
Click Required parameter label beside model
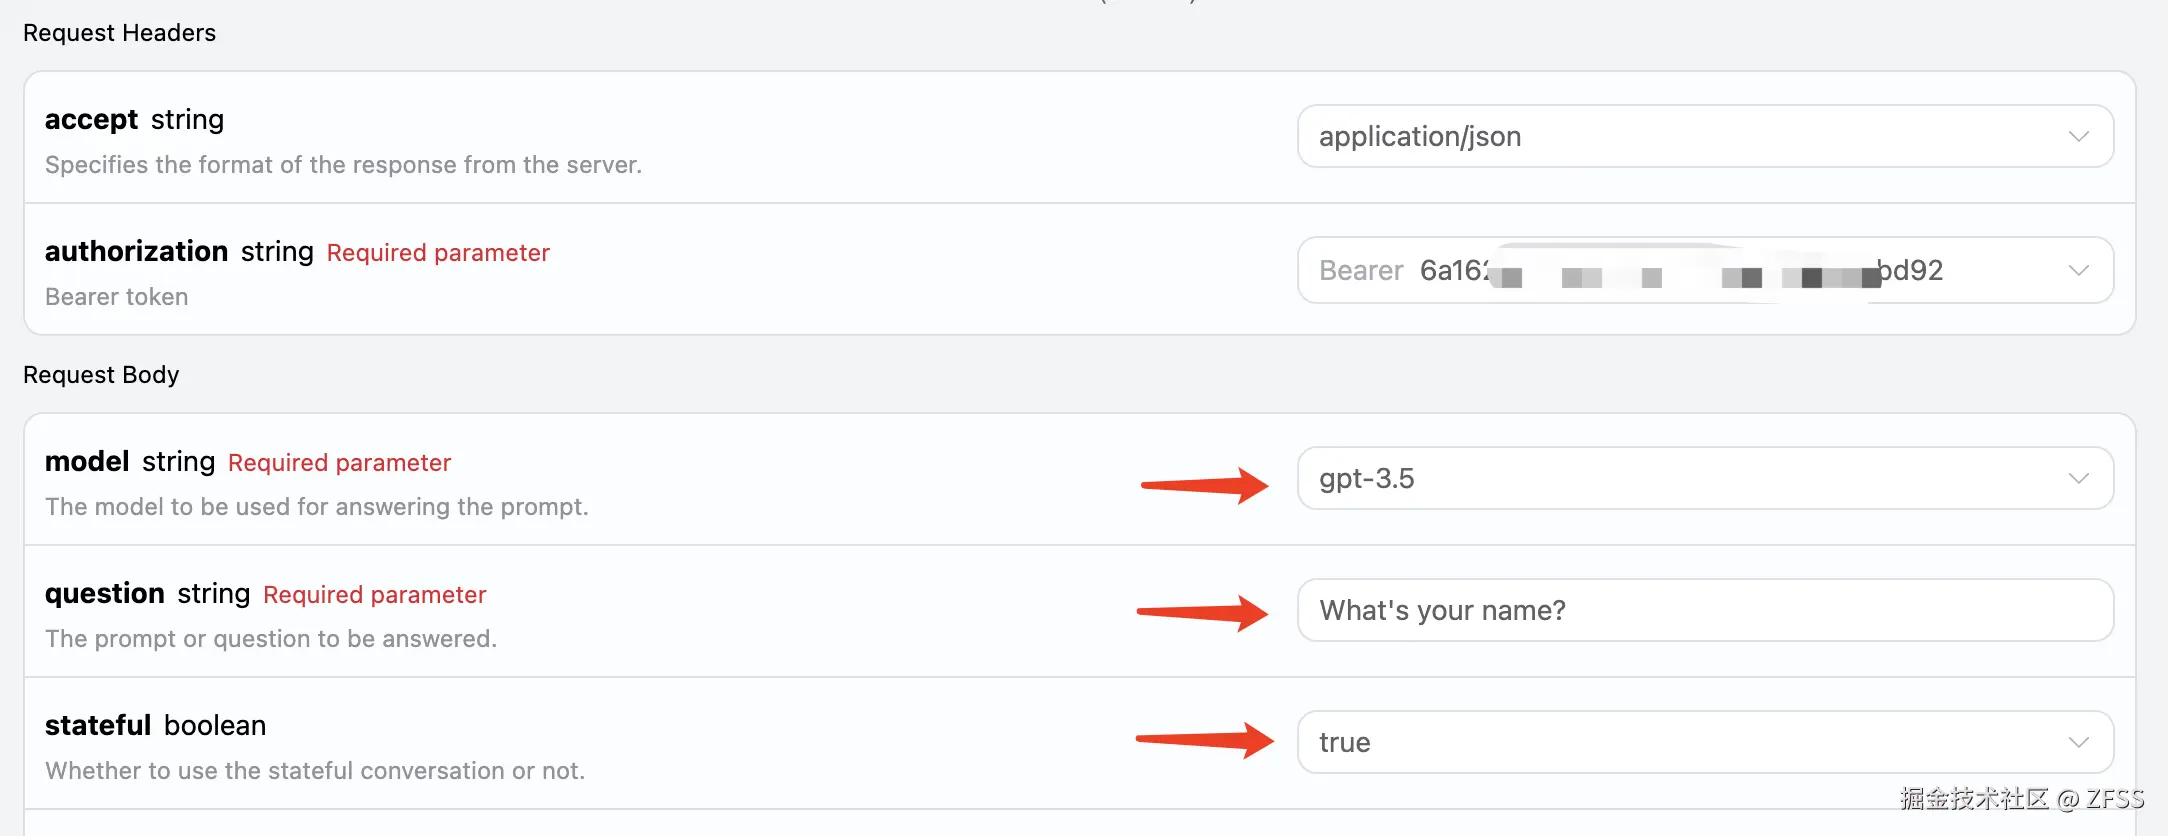pos(339,463)
